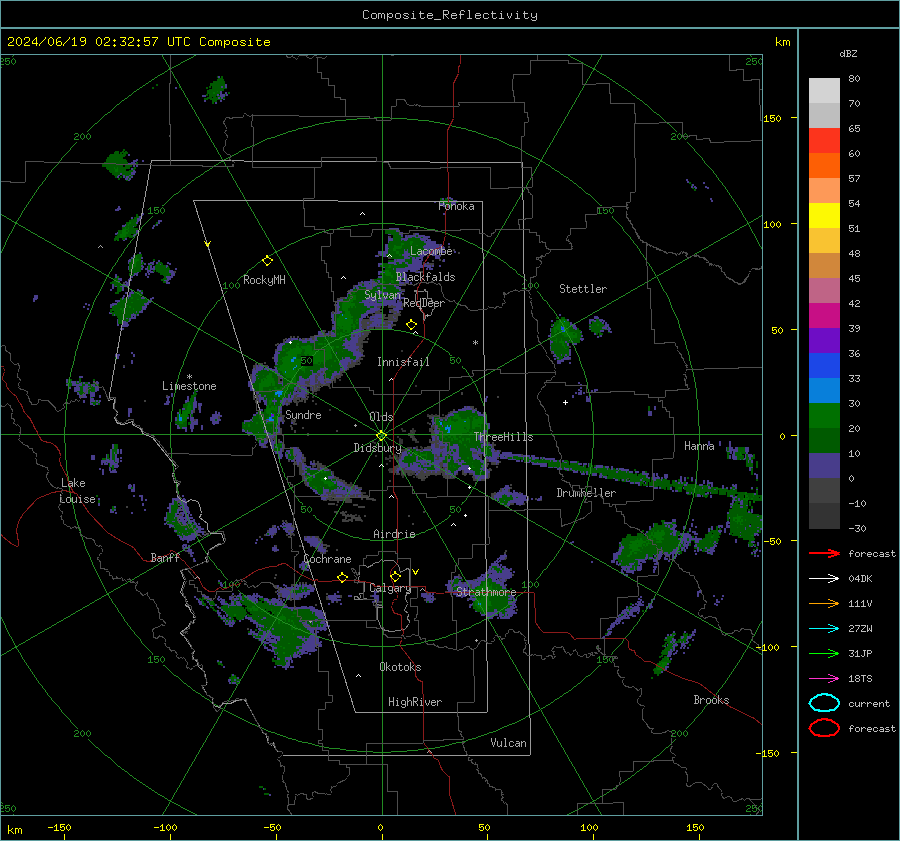Click the Didsbury label

point(377,448)
